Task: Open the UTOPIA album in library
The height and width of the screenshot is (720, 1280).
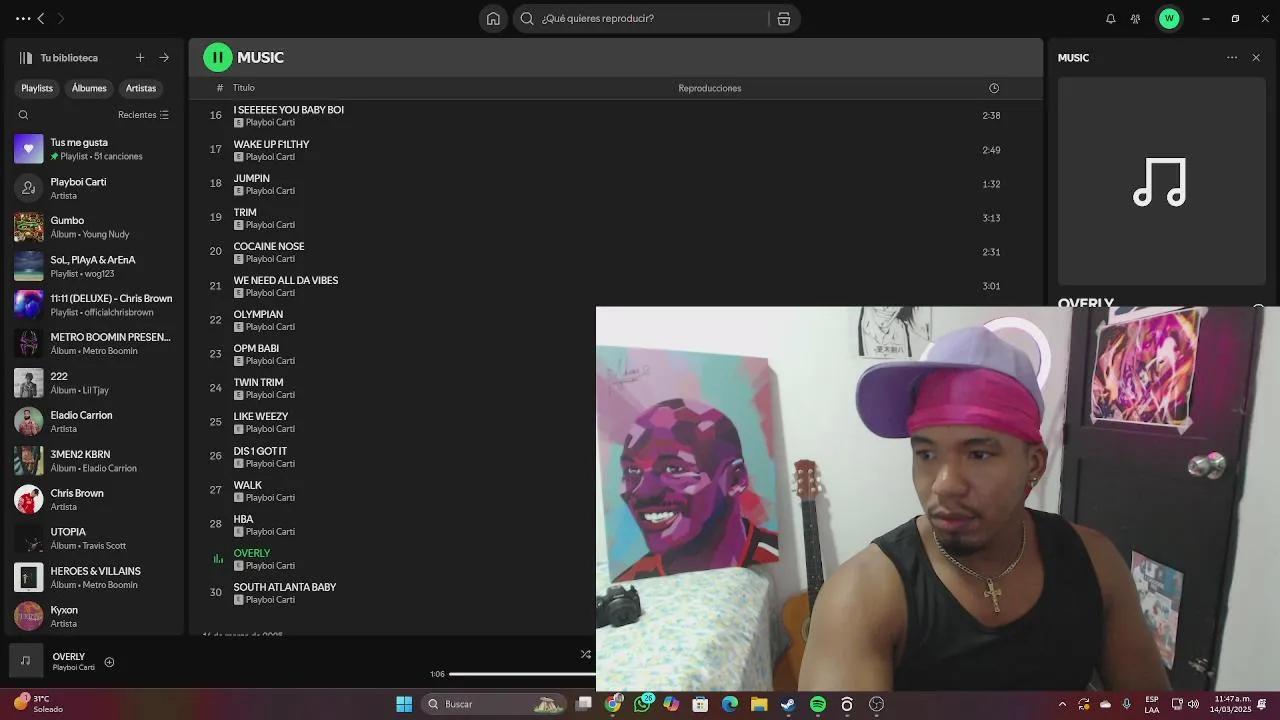Action: point(93,539)
